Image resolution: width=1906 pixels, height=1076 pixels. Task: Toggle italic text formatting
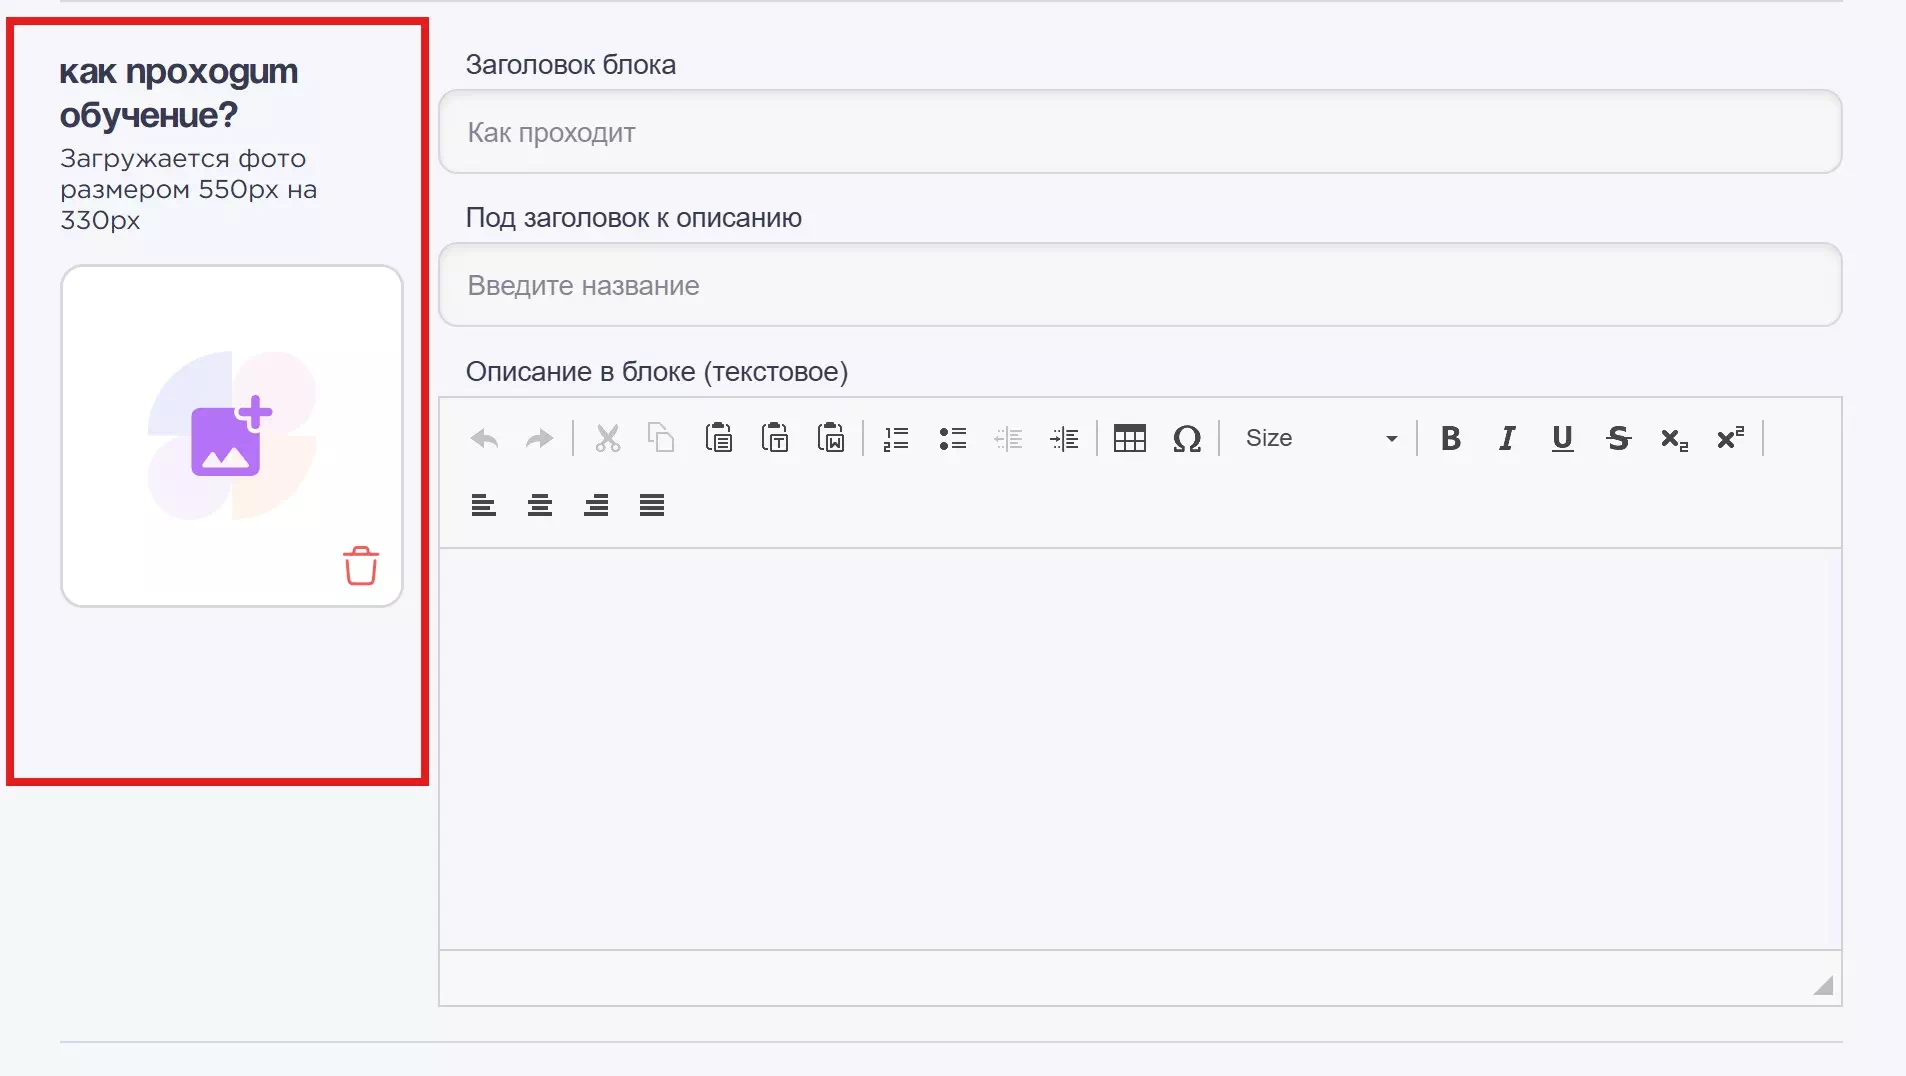(x=1506, y=438)
